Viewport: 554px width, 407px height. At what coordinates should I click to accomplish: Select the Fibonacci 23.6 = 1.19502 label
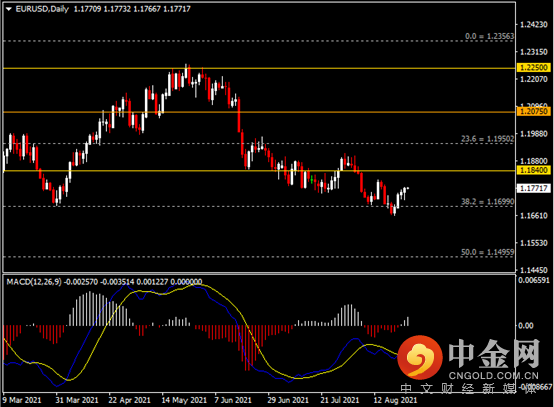488,139
